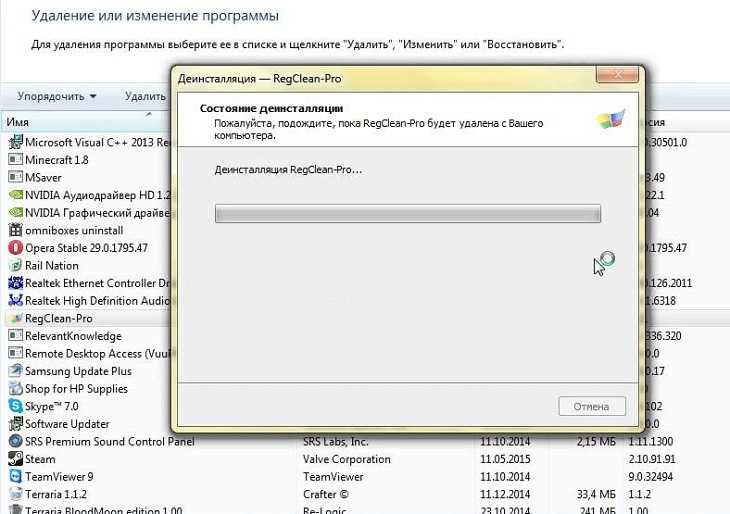Click the version 9.0.32494 cell
The height and width of the screenshot is (514, 730).
coord(650,477)
